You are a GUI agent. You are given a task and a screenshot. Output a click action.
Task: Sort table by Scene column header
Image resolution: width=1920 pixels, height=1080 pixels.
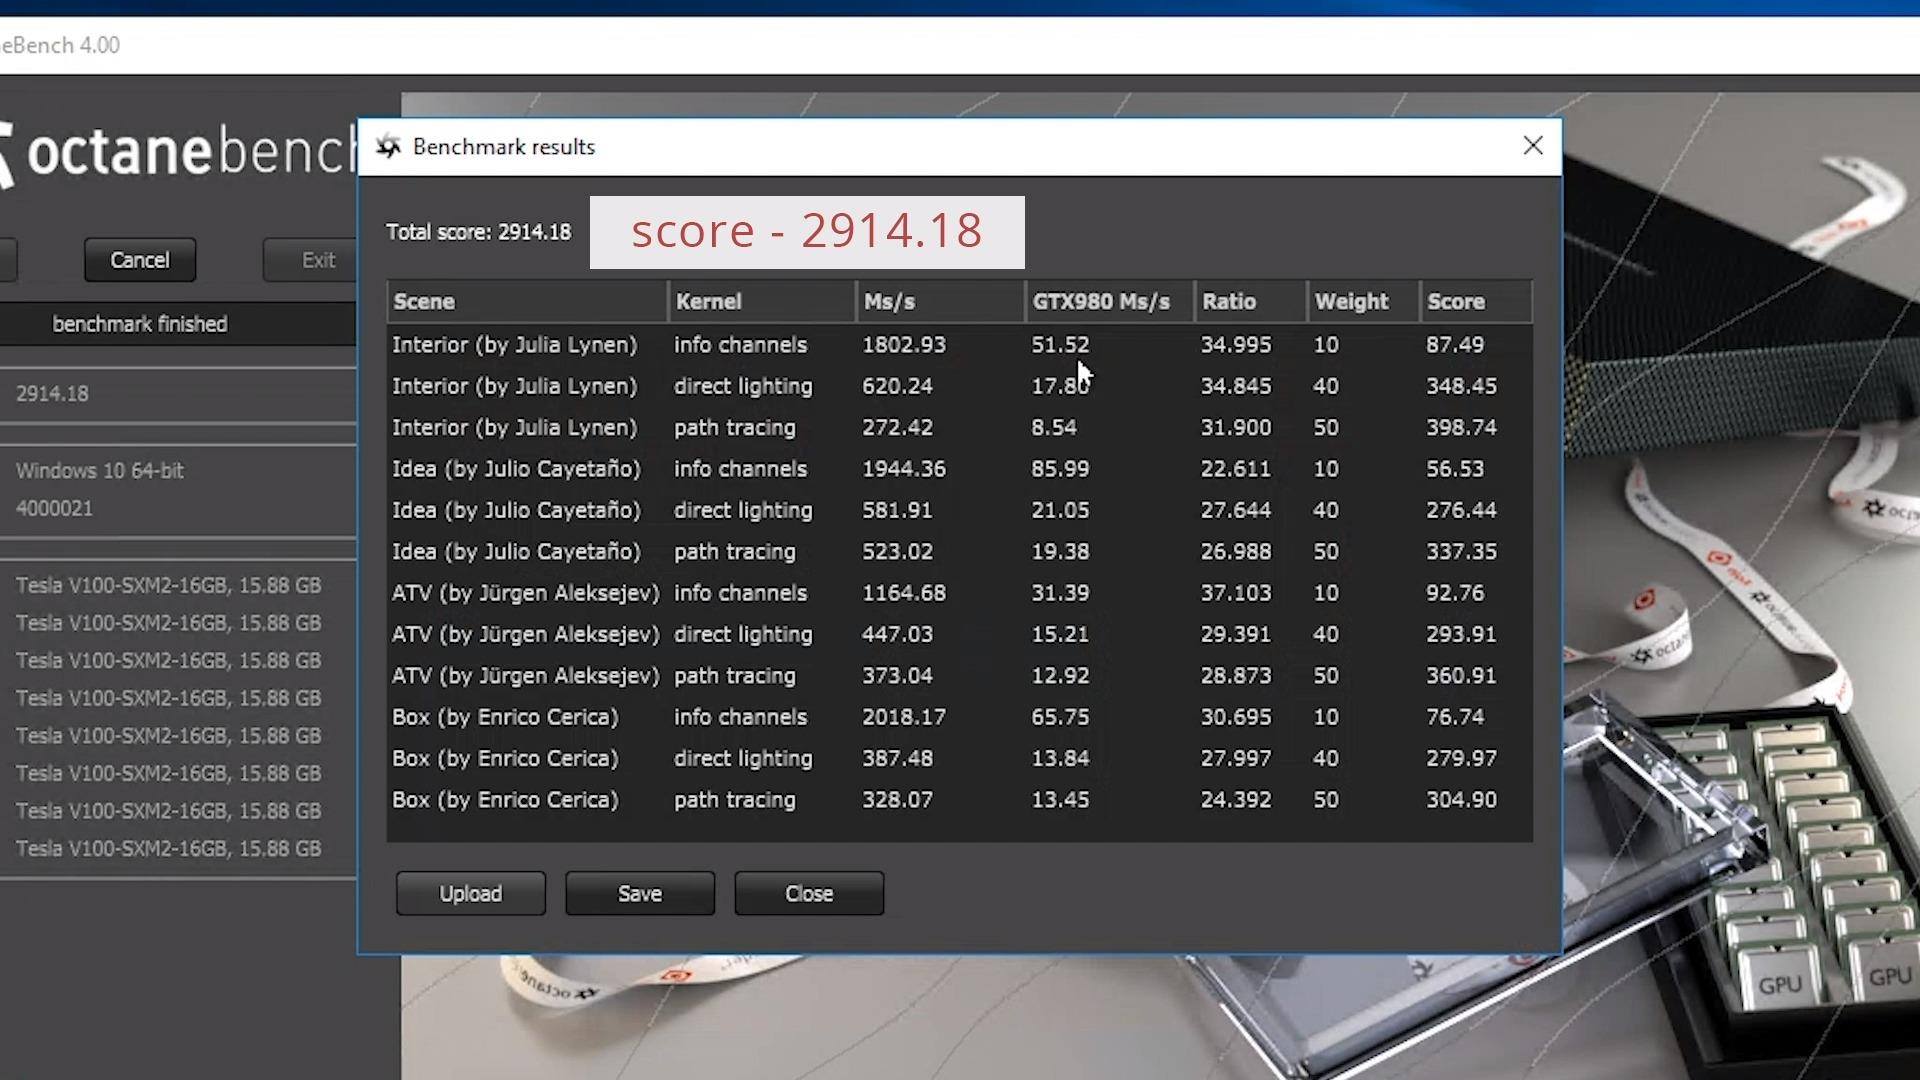(x=527, y=301)
